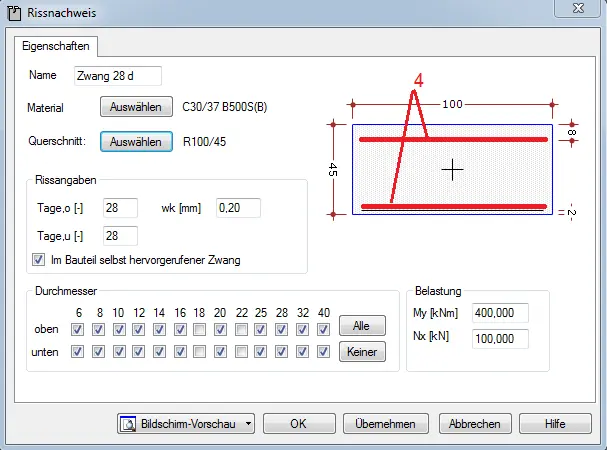Screen dimensions: 607x450
Task: Toggle unten diameter 40 checkbox
Action: click(323, 352)
